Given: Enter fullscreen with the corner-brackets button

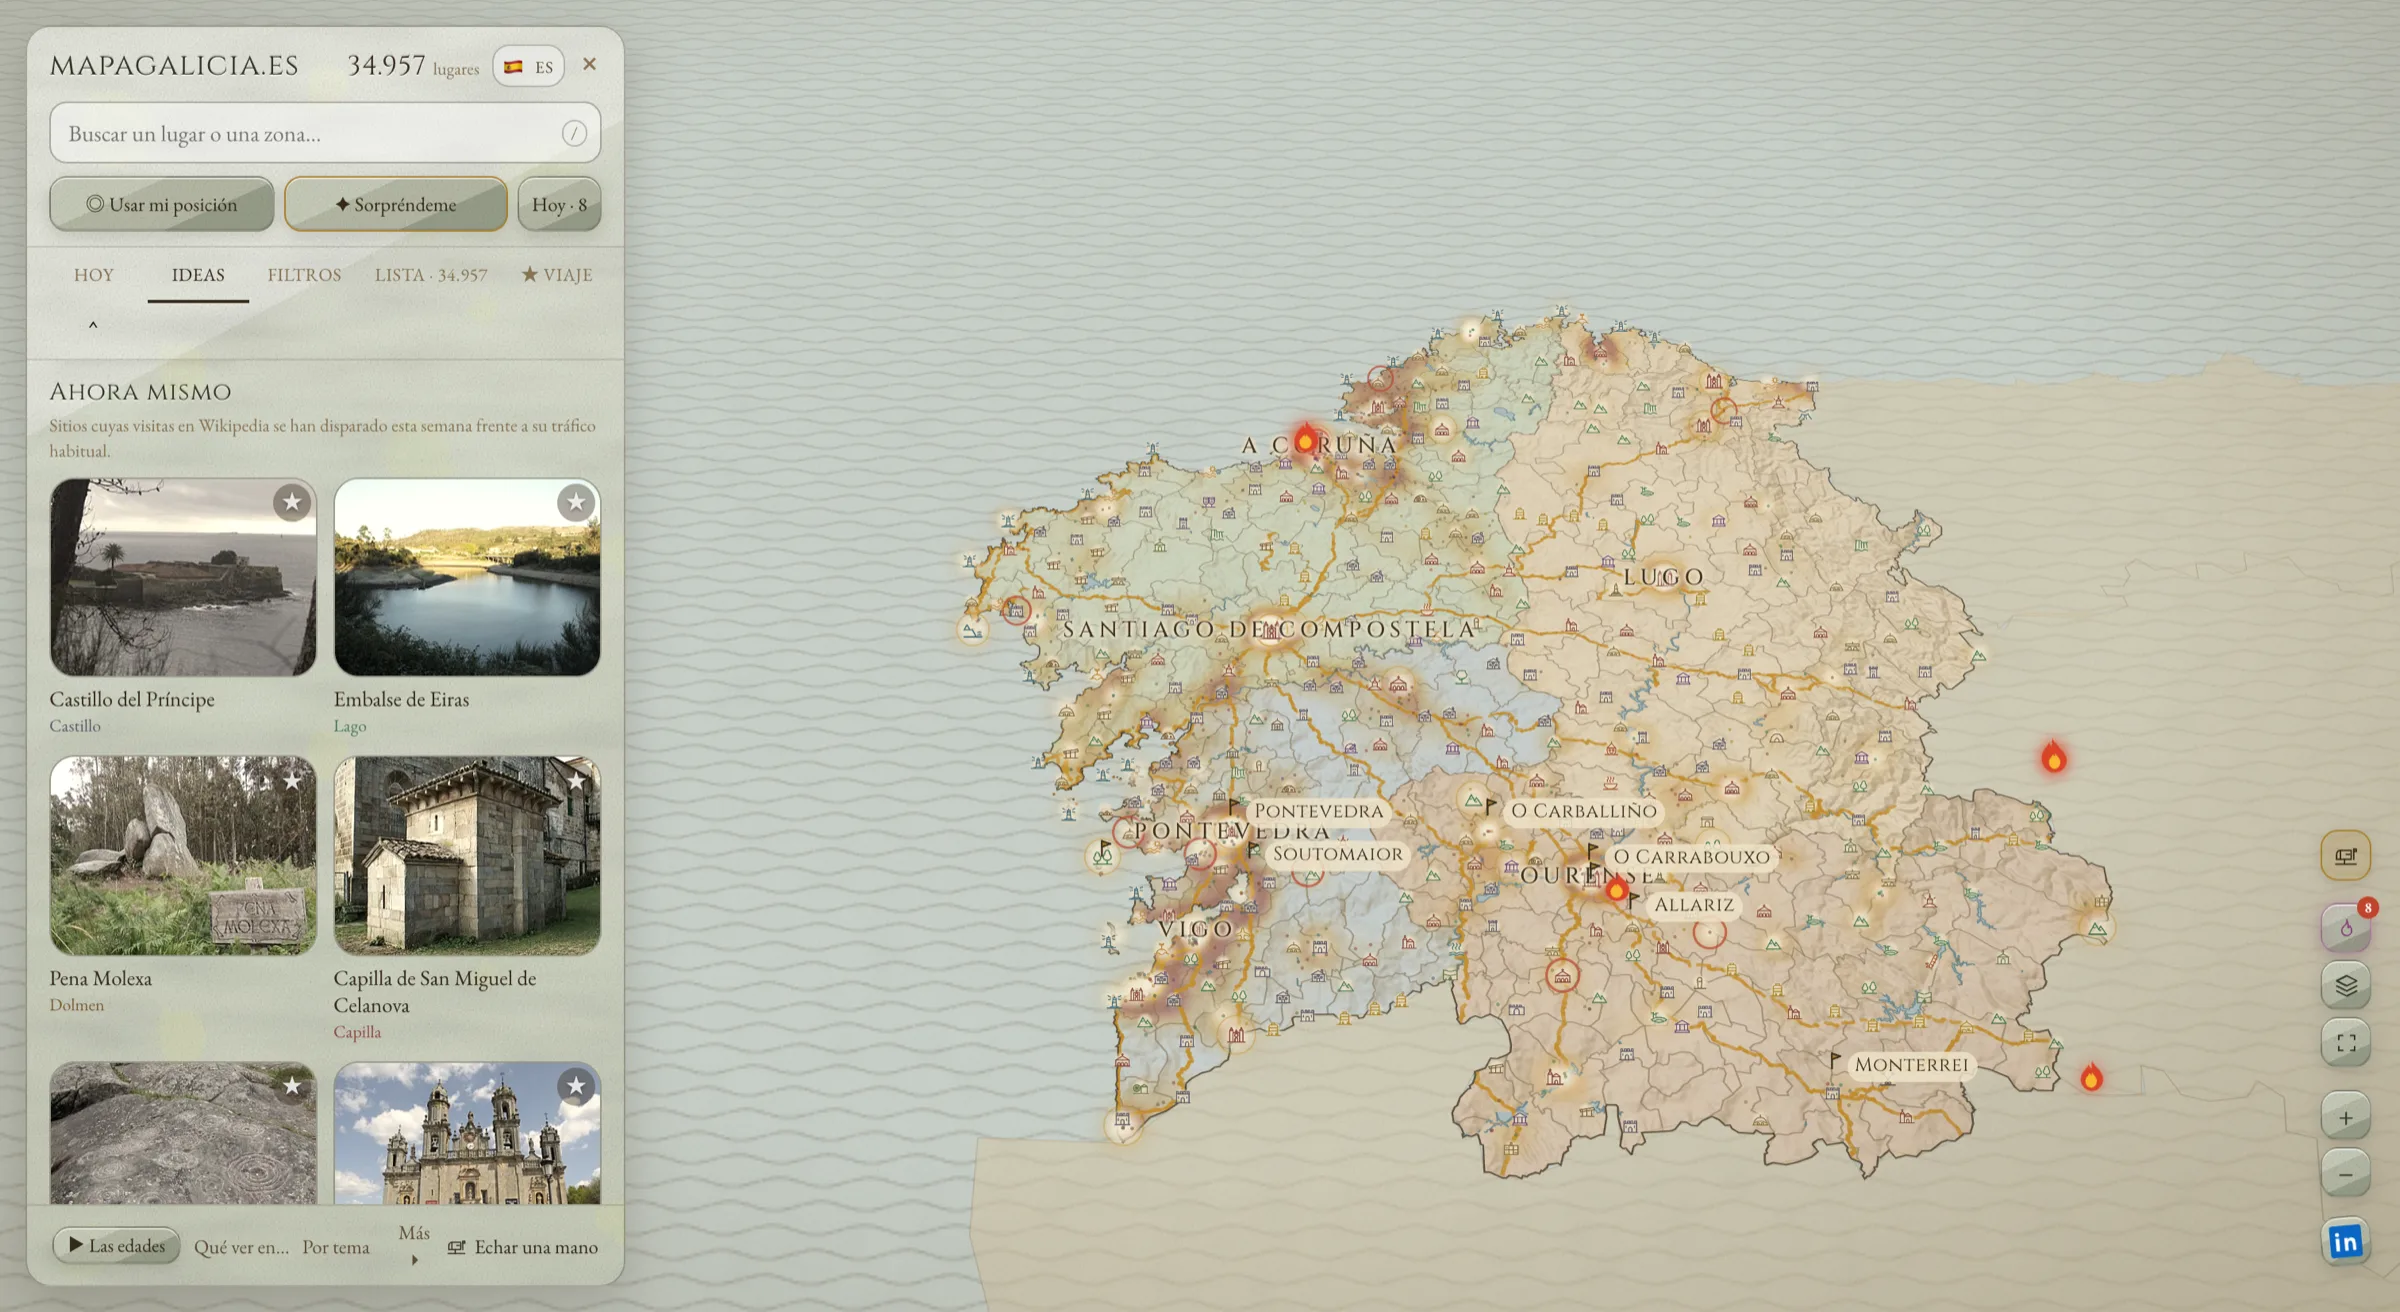Looking at the screenshot, I should click(x=2345, y=1043).
